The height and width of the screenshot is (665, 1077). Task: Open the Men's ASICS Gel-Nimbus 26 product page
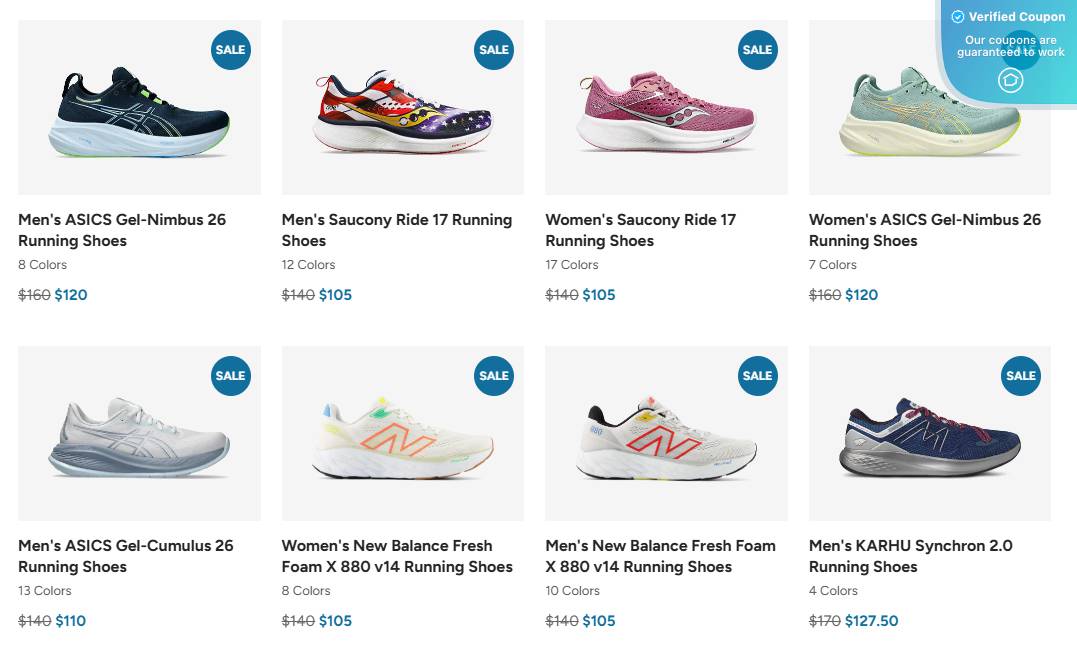click(x=121, y=230)
